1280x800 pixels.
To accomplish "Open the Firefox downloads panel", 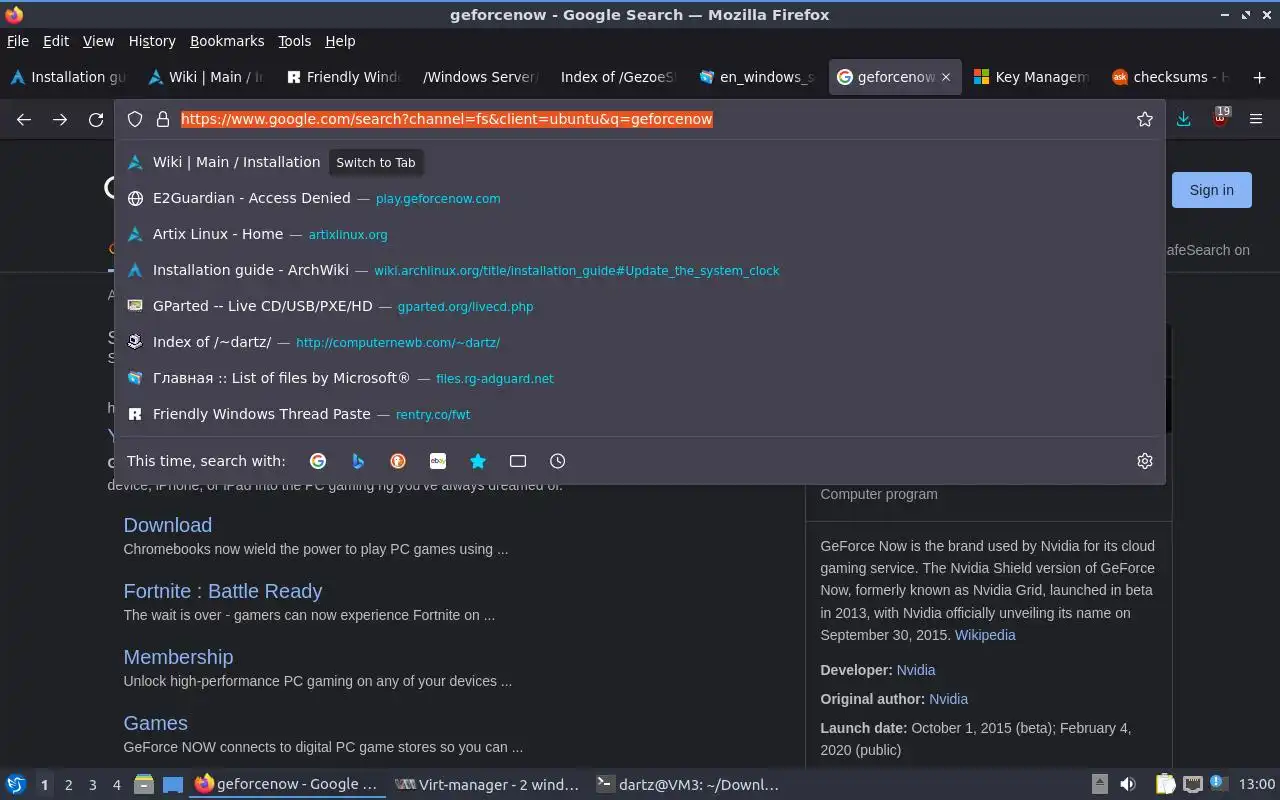I will (1184, 119).
